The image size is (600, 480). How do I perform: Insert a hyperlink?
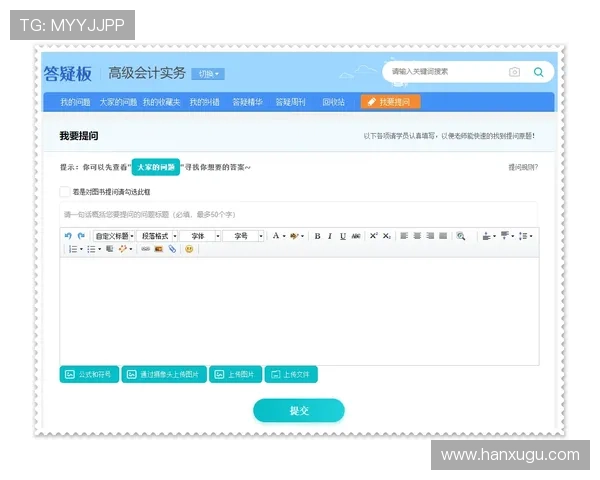pos(145,249)
